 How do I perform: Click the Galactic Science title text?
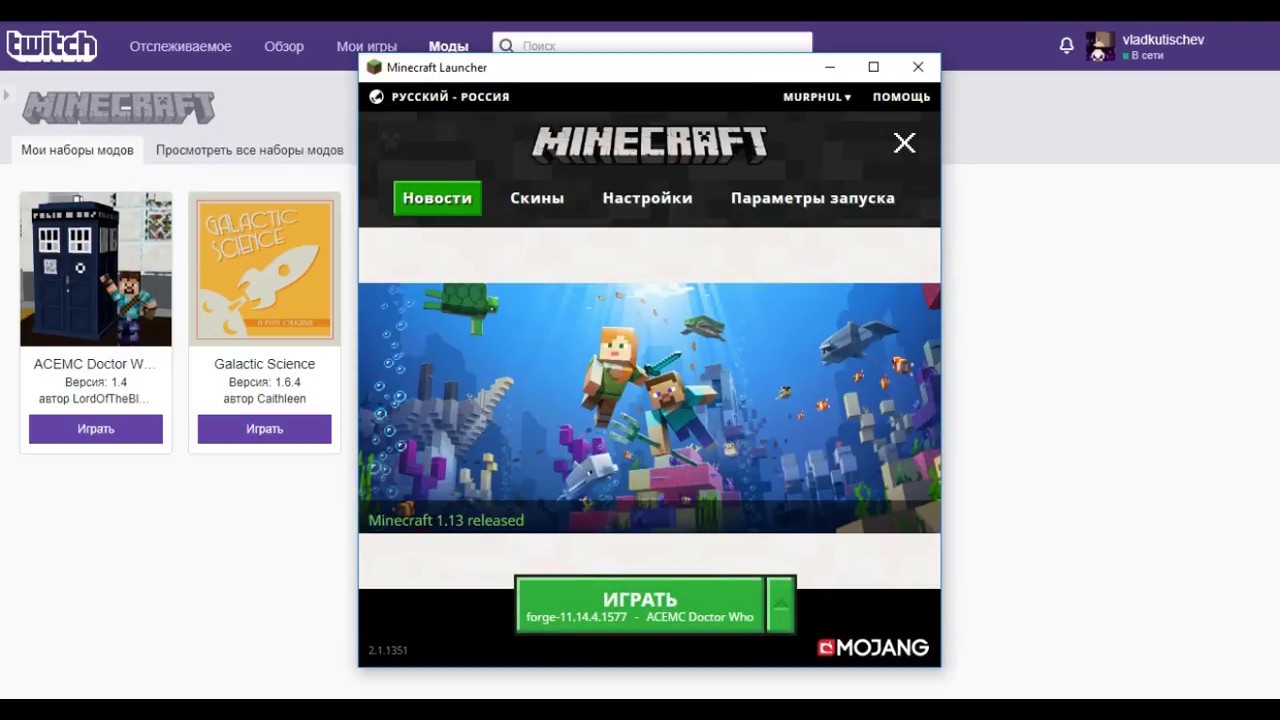point(264,364)
